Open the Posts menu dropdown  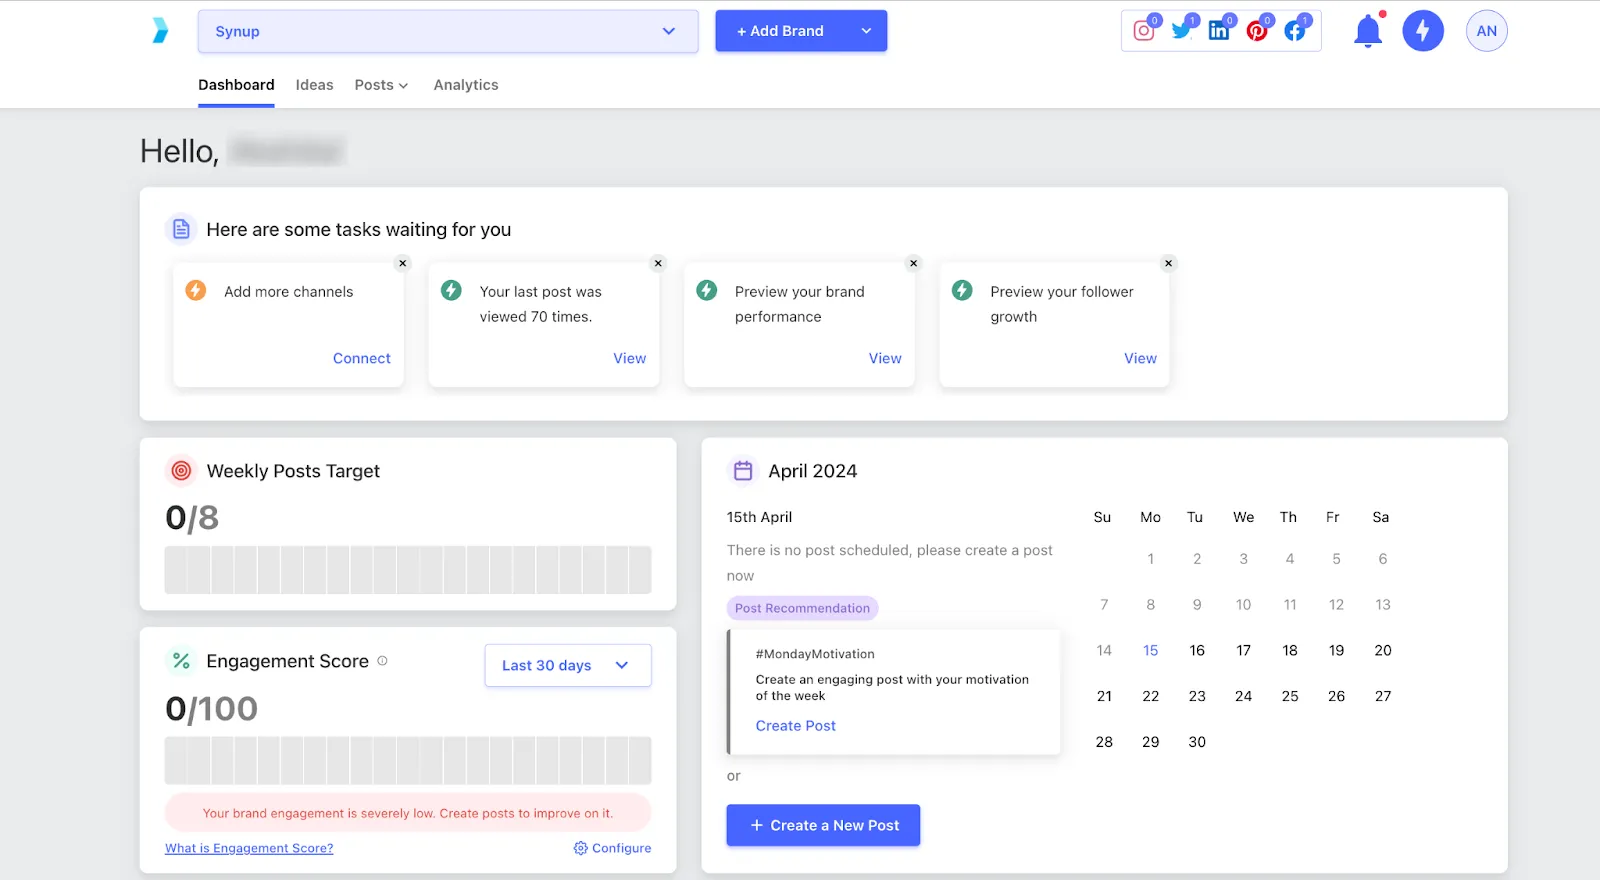pos(381,85)
